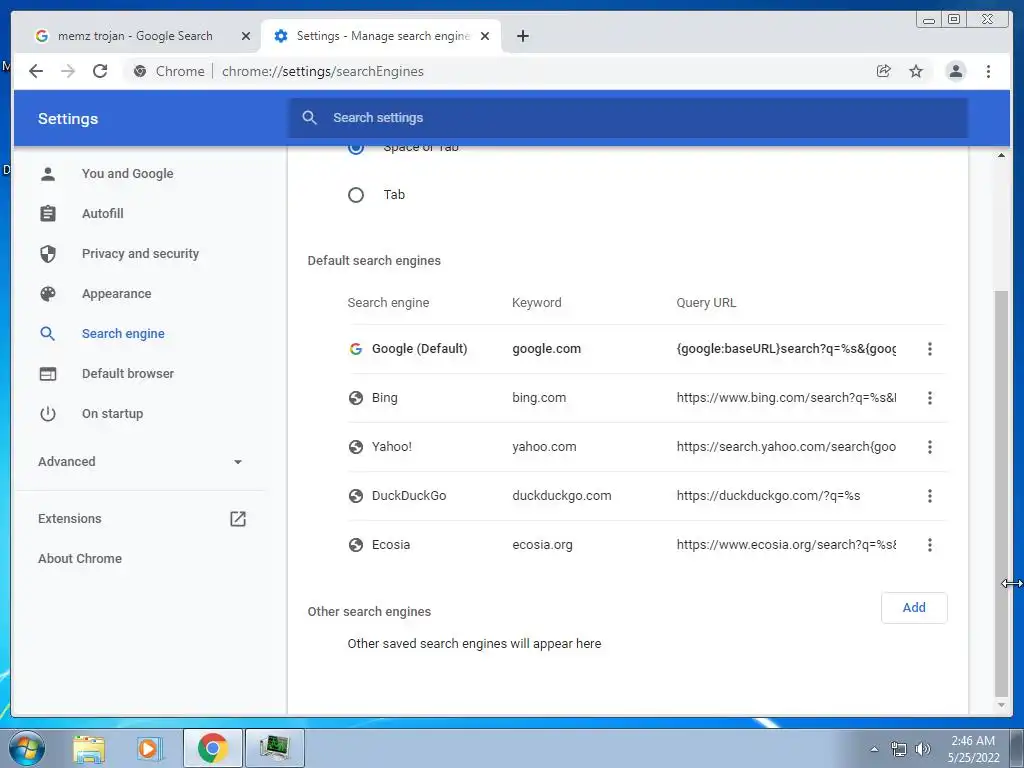Open Windows Explorer from the taskbar
This screenshot has width=1024, height=768.
click(x=89, y=749)
